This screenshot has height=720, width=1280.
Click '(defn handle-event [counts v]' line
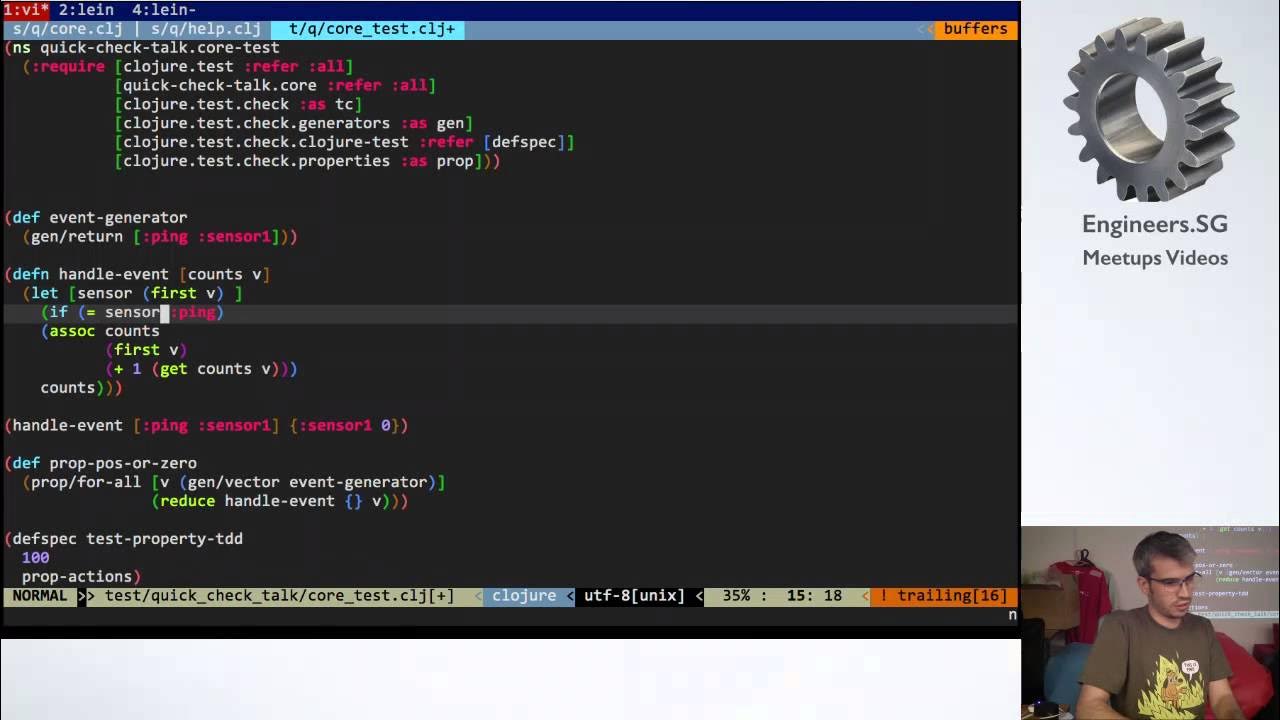(137, 274)
